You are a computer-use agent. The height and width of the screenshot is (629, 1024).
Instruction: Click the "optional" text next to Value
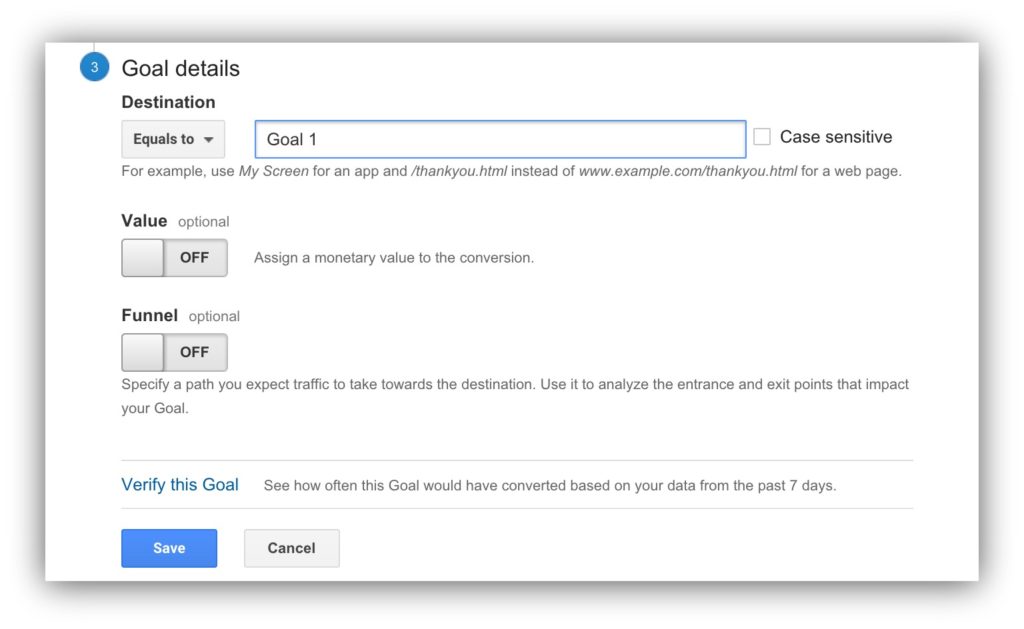coord(204,222)
